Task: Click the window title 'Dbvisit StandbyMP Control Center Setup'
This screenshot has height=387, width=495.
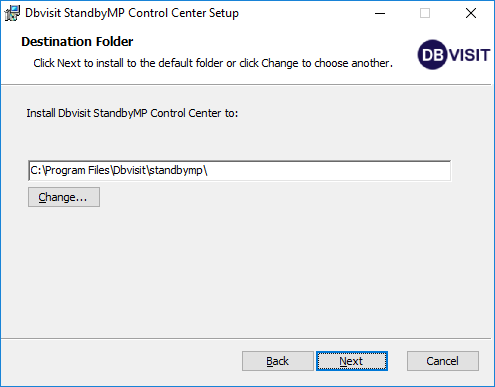Action: (132, 13)
